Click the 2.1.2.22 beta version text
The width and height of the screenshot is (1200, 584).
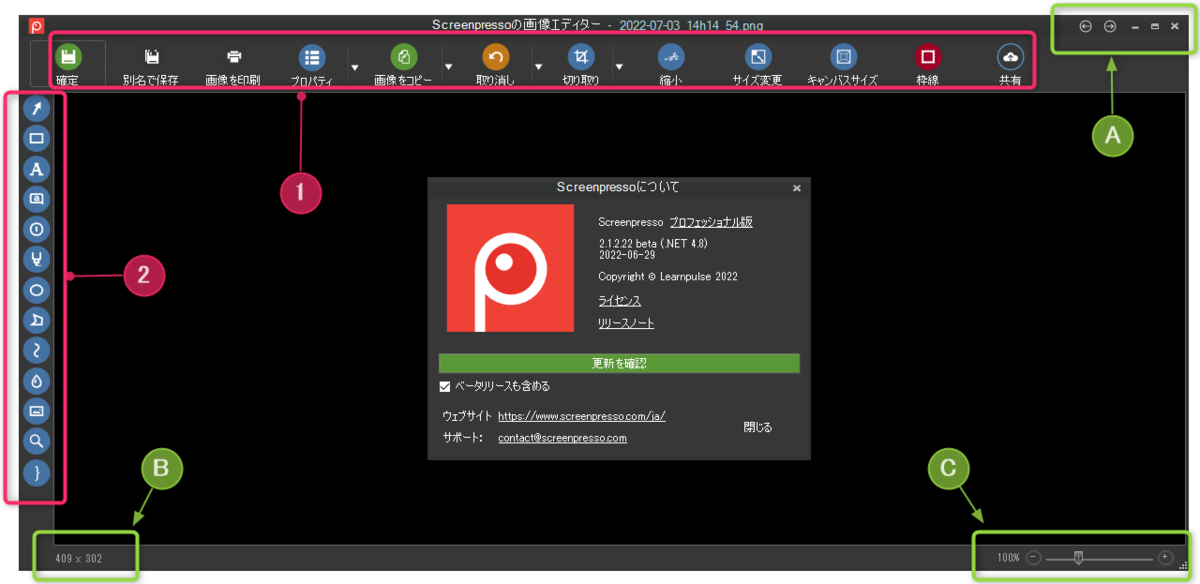(653, 243)
